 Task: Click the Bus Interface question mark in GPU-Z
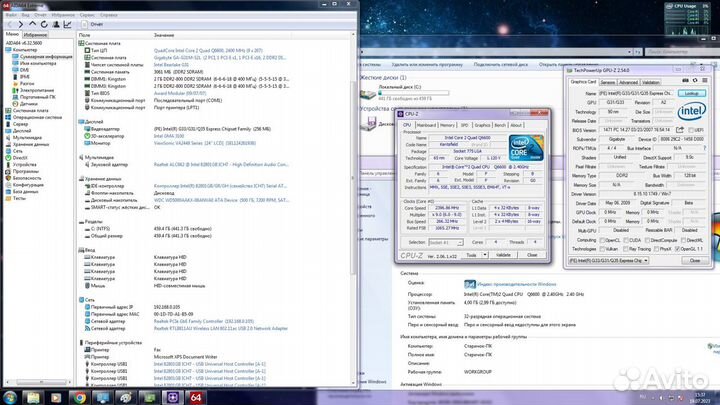pos(705,148)
